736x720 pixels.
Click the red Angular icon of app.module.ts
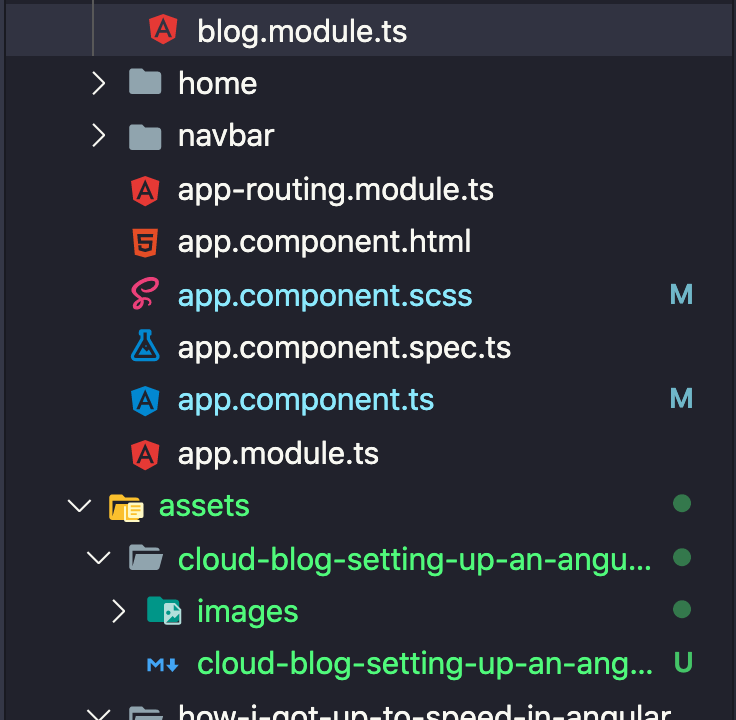coord(145,455)
